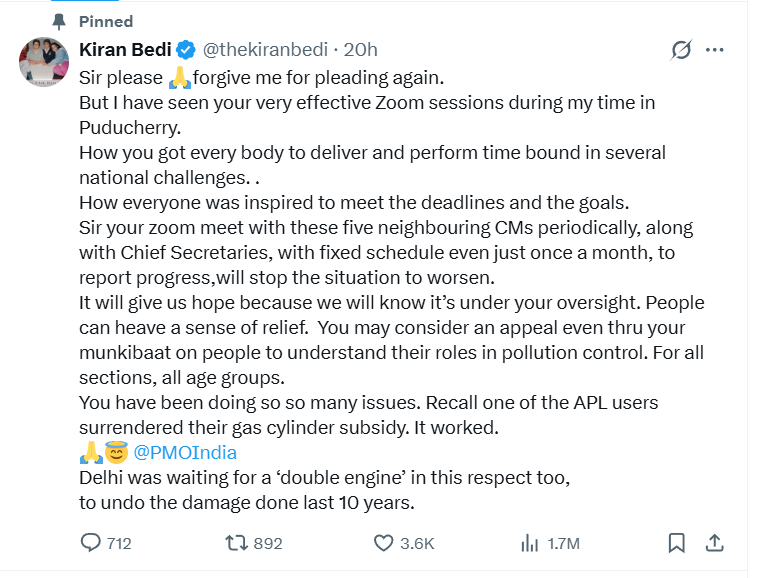This screenshot has height=578, width=760.
Task: Open the @thekiranbedi handle link
Action: [x=264, y=49]
